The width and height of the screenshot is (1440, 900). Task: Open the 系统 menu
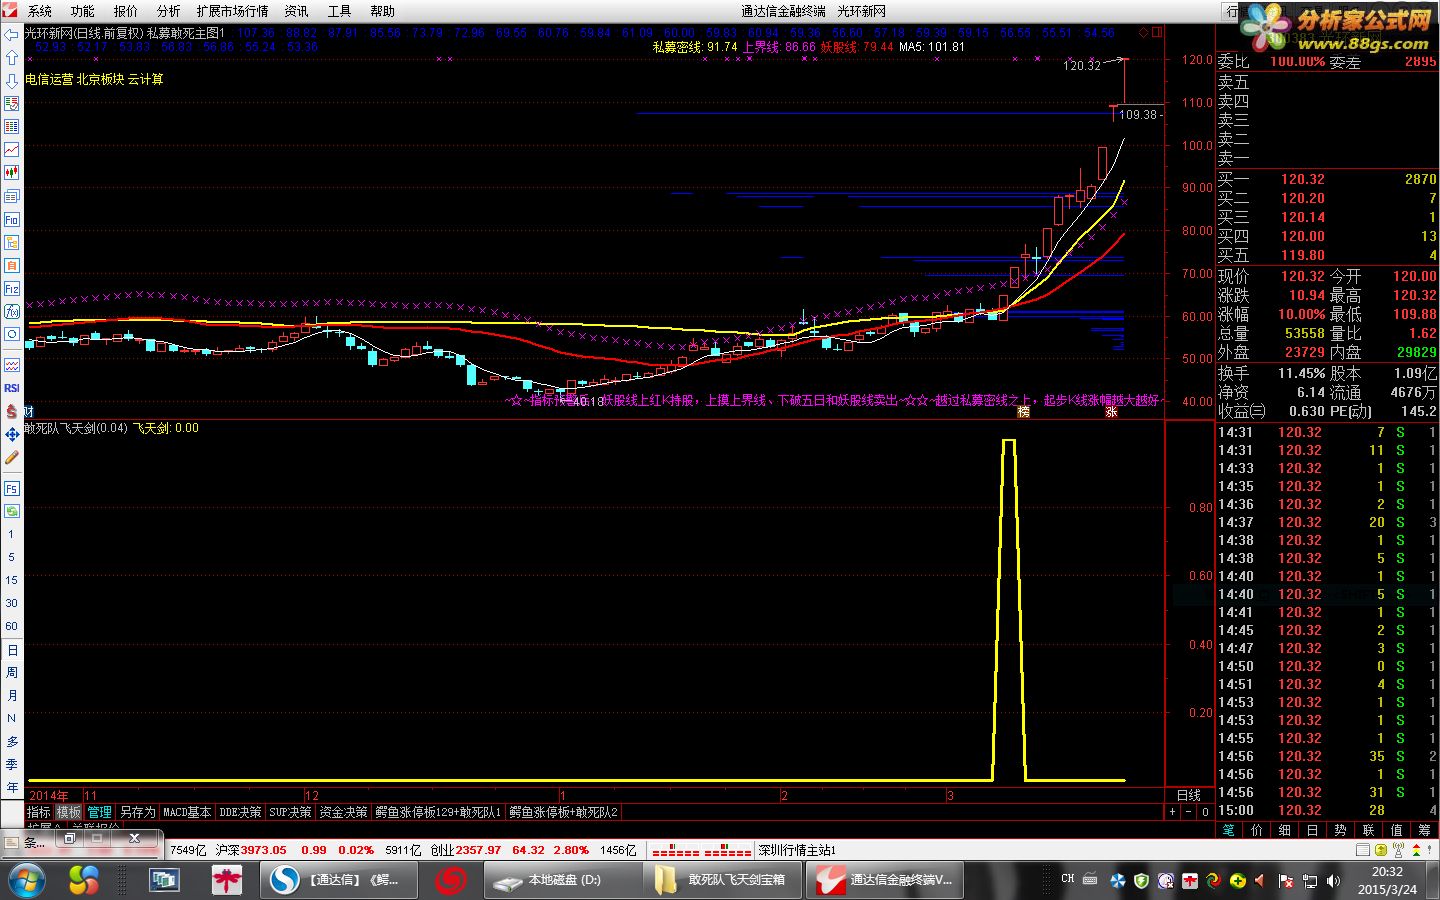coord(40,11)
